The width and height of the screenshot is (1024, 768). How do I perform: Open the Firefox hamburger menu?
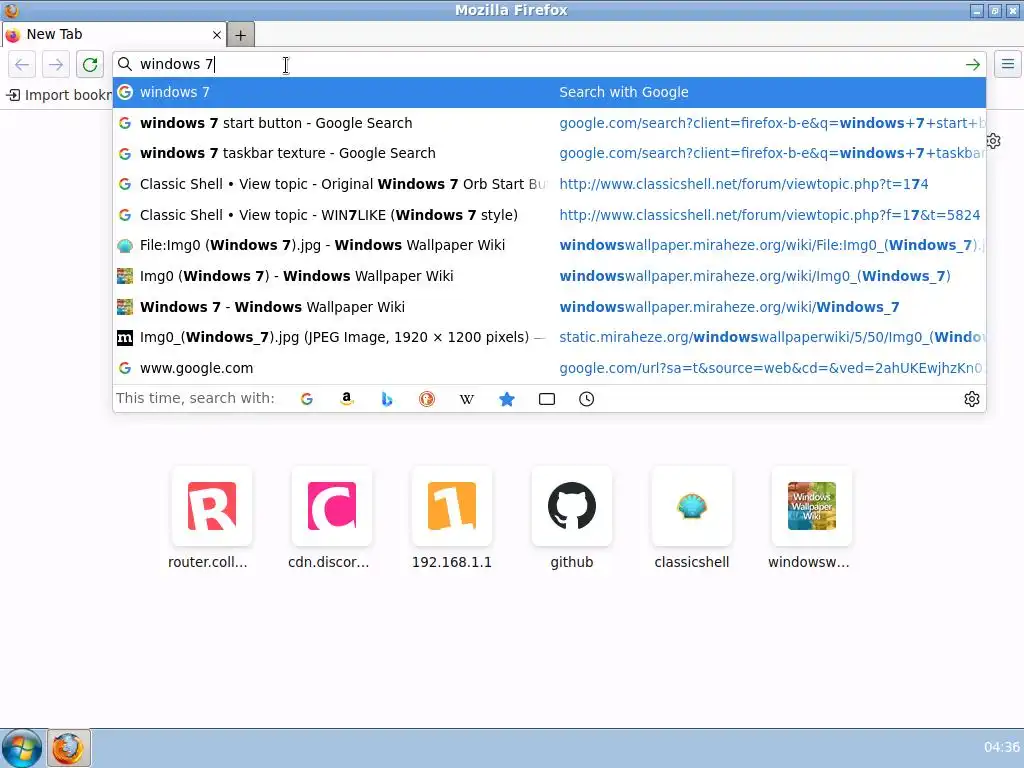click(1008, 64)
